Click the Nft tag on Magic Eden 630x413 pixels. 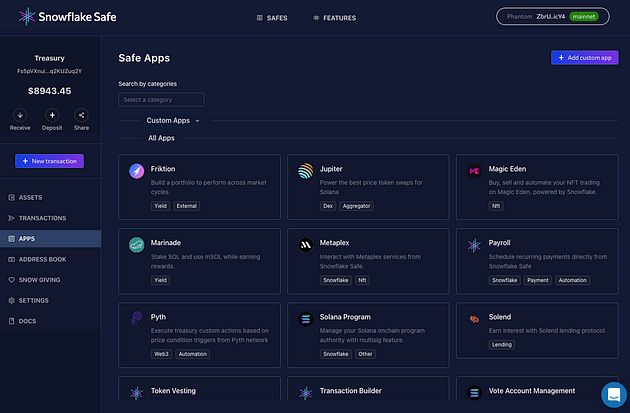[496, 206]
